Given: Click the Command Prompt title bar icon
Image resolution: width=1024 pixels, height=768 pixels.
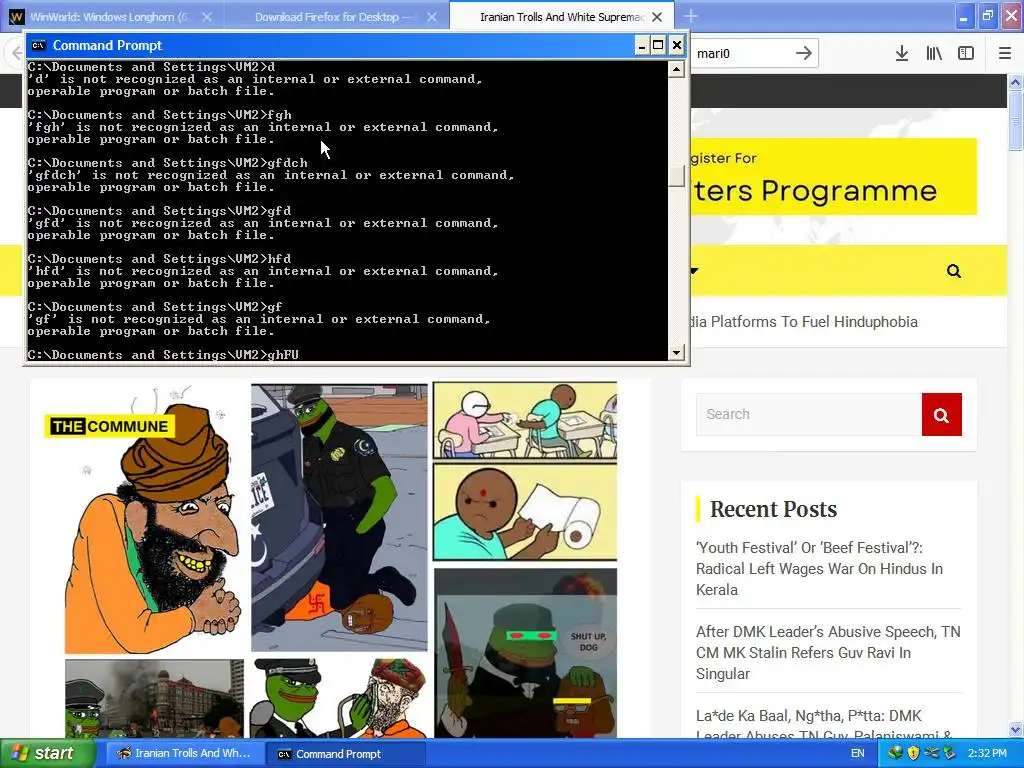Looking at the screenshot, I should [39, 45].
